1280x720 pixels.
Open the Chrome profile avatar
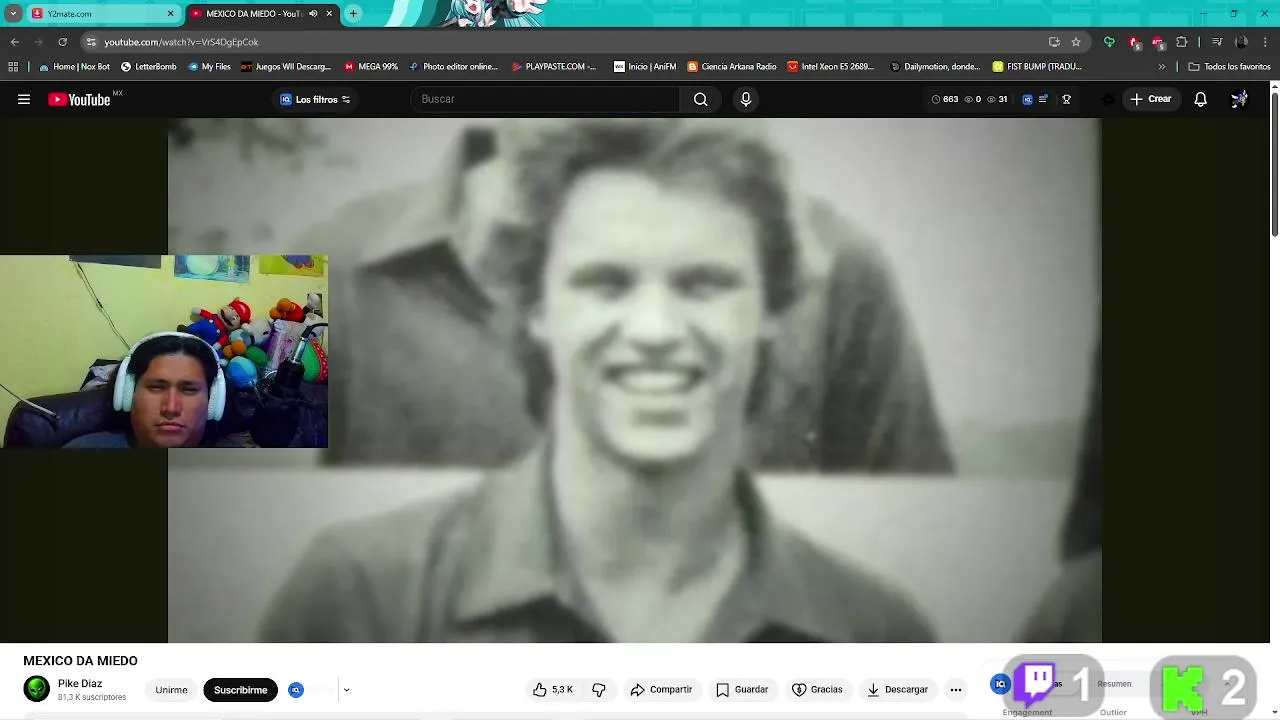tap(1241, 42)
